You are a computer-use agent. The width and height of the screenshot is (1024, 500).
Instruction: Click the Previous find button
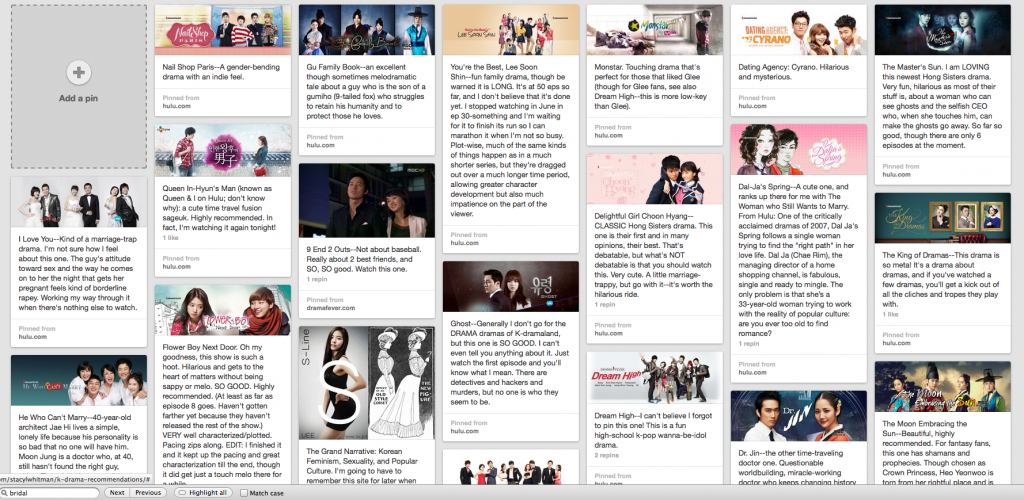148,493
